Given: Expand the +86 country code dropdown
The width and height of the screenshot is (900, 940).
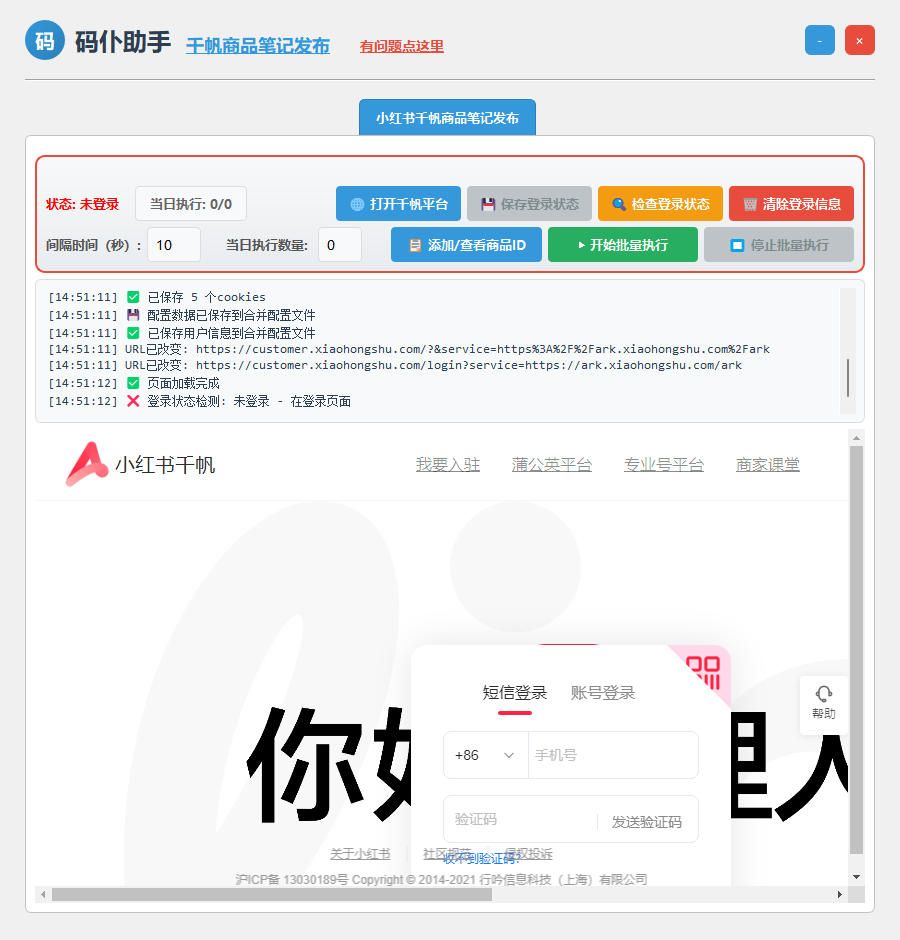Looking at the screenshot, I should coord(485,755).
